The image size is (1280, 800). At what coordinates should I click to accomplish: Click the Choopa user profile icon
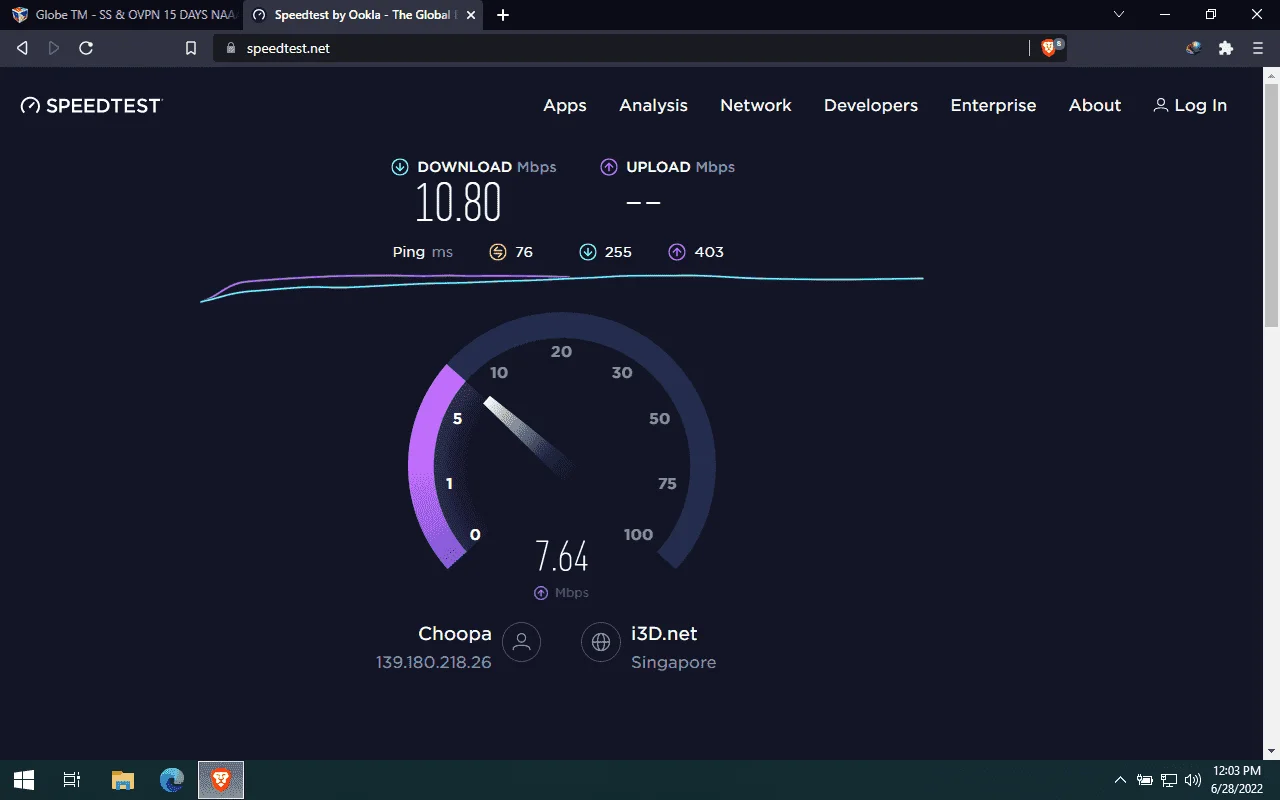point(521,642)
